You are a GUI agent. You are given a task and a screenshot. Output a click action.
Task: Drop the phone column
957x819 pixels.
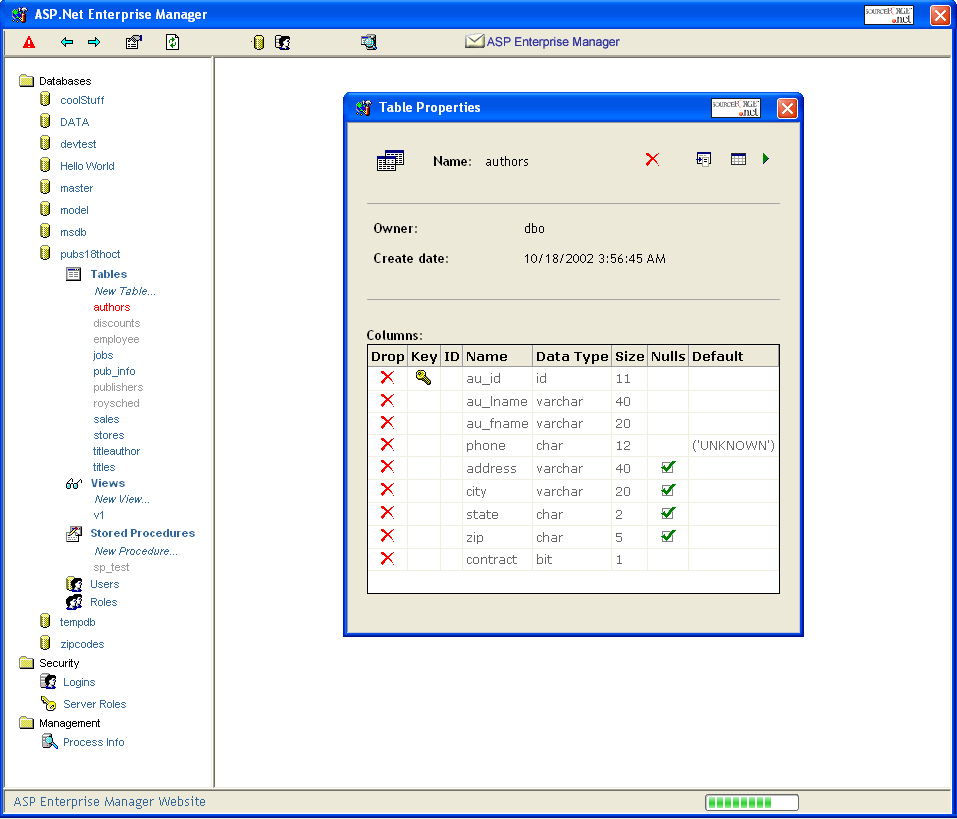[x=387, y=444]
